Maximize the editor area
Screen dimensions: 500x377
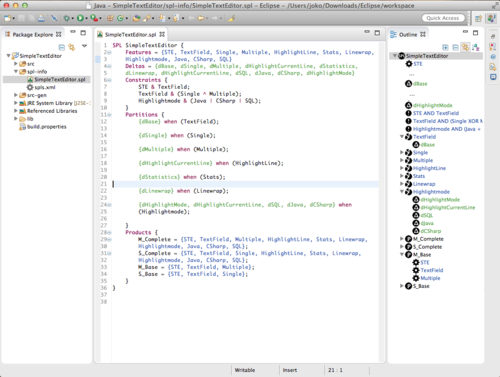click(377, 33)
